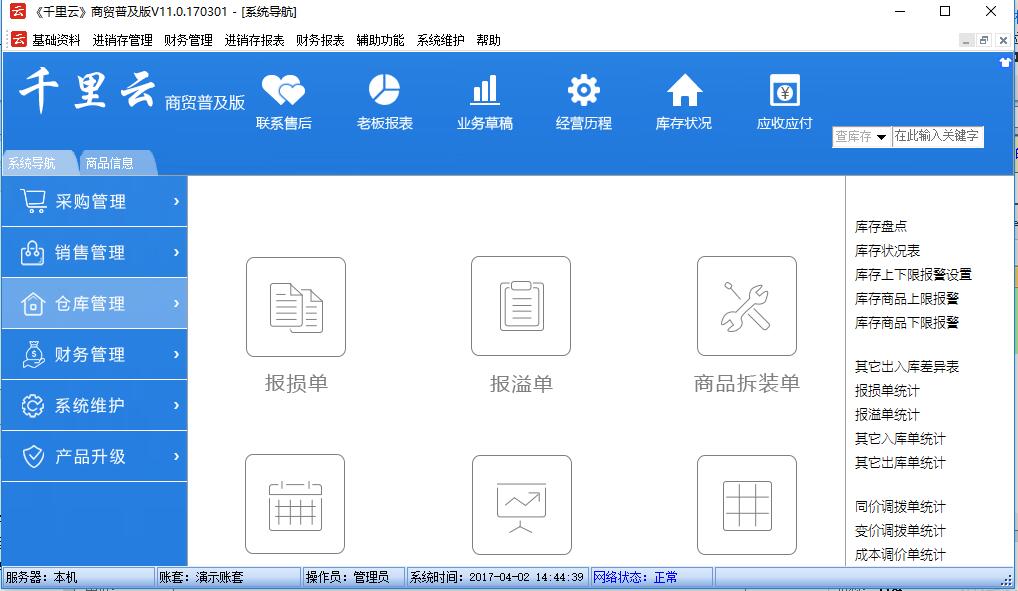Expand 财务管理 chevron arrow

coord(176,355)
